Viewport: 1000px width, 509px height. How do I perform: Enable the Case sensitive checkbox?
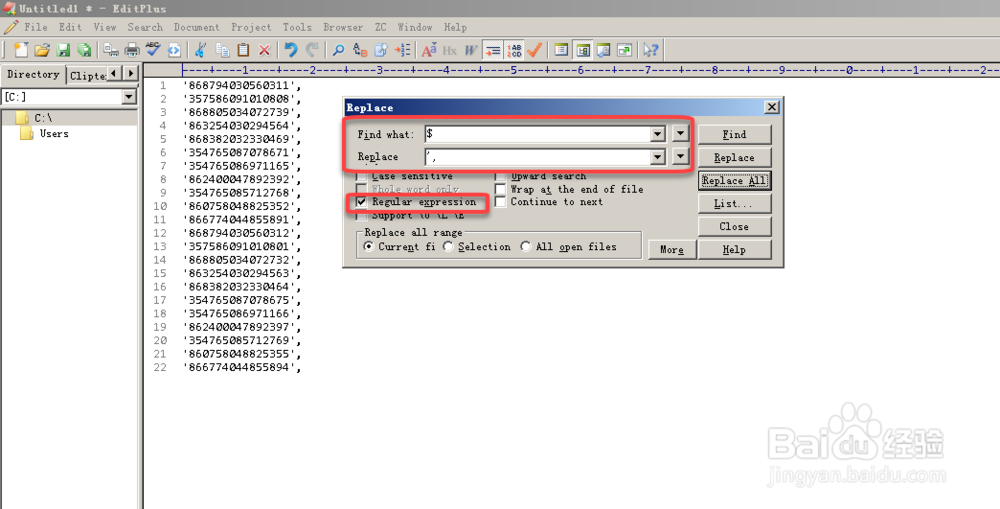click(361, 176)
